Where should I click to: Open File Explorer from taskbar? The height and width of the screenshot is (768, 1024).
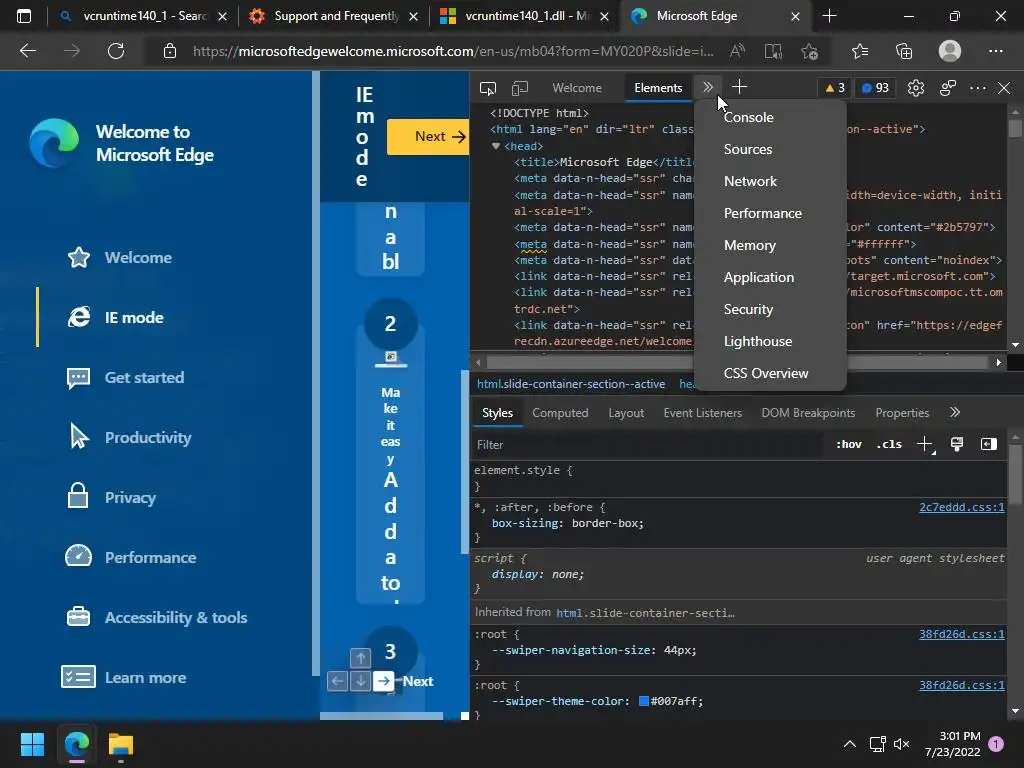click(121, 744)
